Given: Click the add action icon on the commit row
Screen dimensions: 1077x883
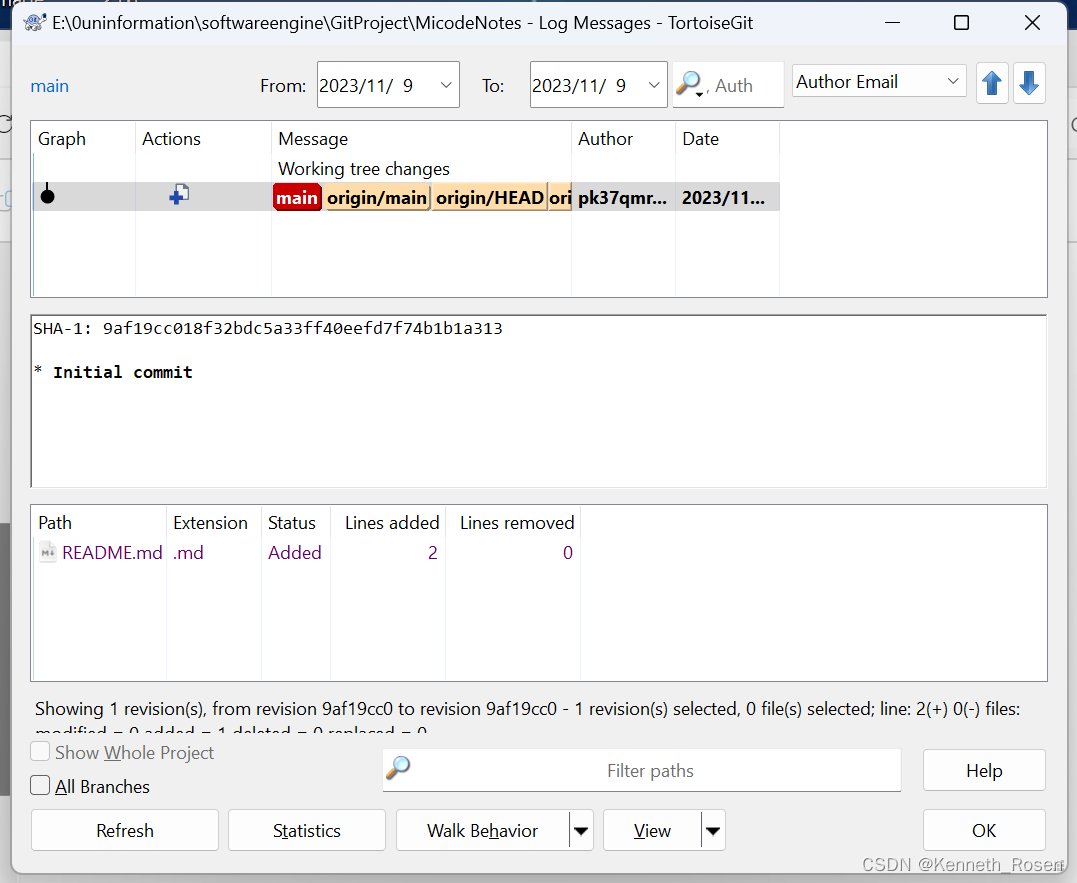Looking at the screenshot, I should (x=178, y=196).
